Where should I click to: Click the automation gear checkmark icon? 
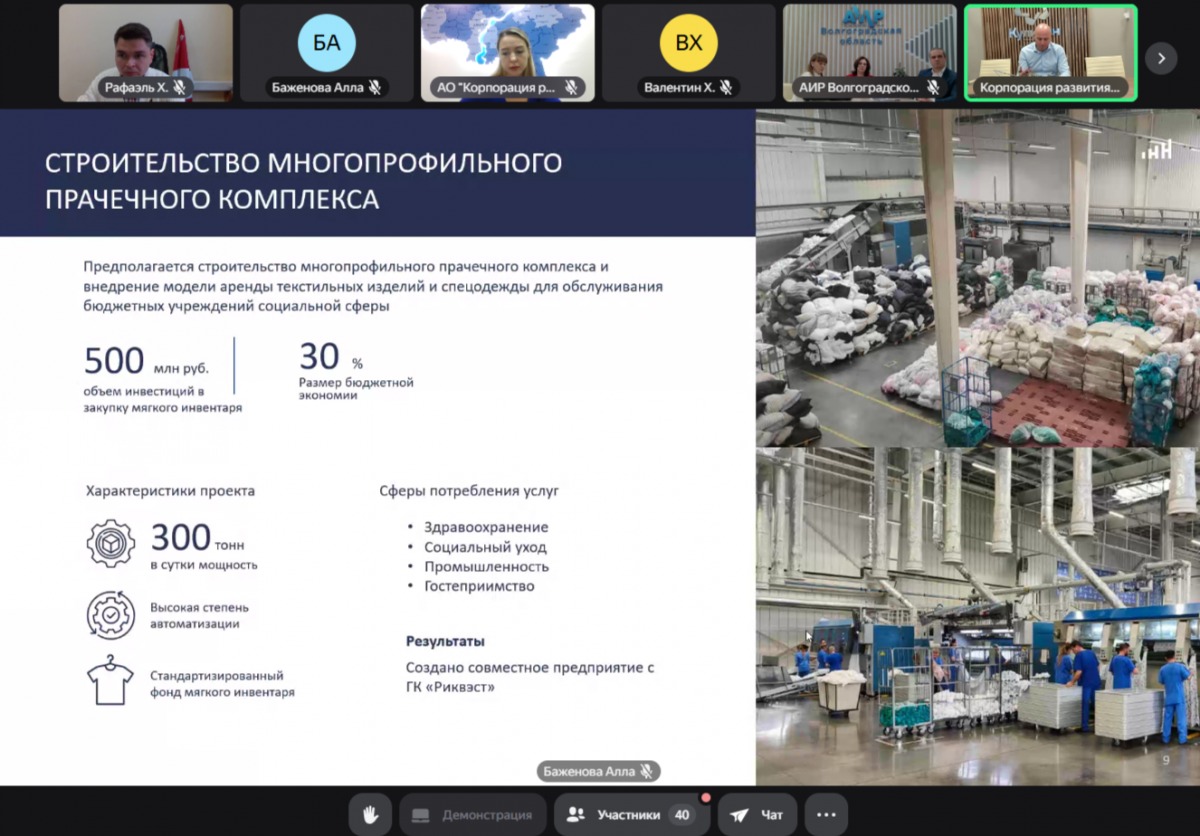[x=110, y=615]
